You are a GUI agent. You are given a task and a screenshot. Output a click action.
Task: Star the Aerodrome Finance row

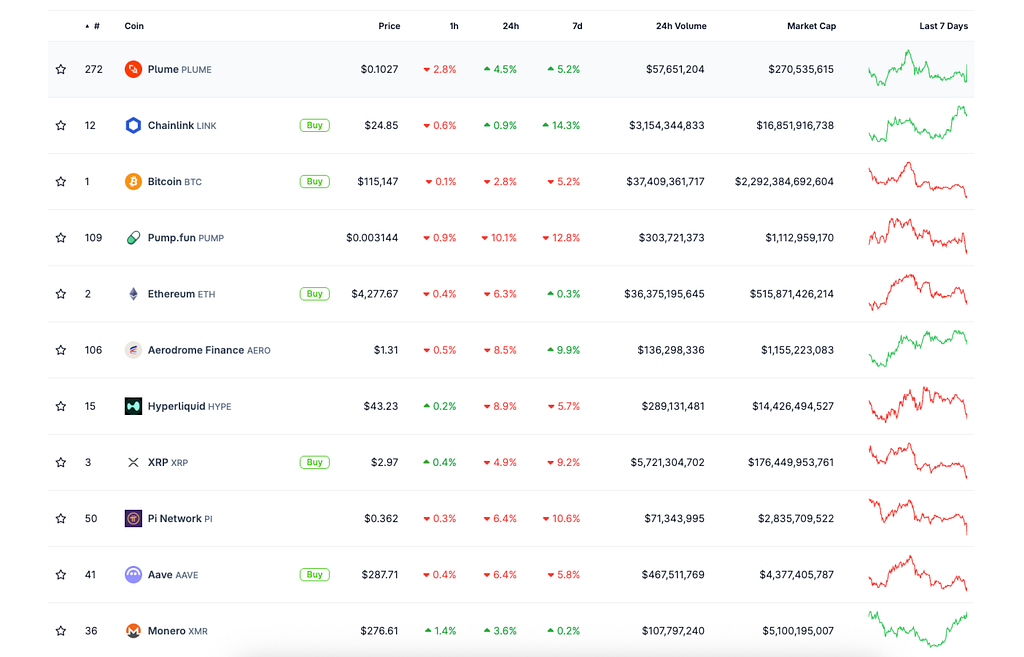click(61, 350)
